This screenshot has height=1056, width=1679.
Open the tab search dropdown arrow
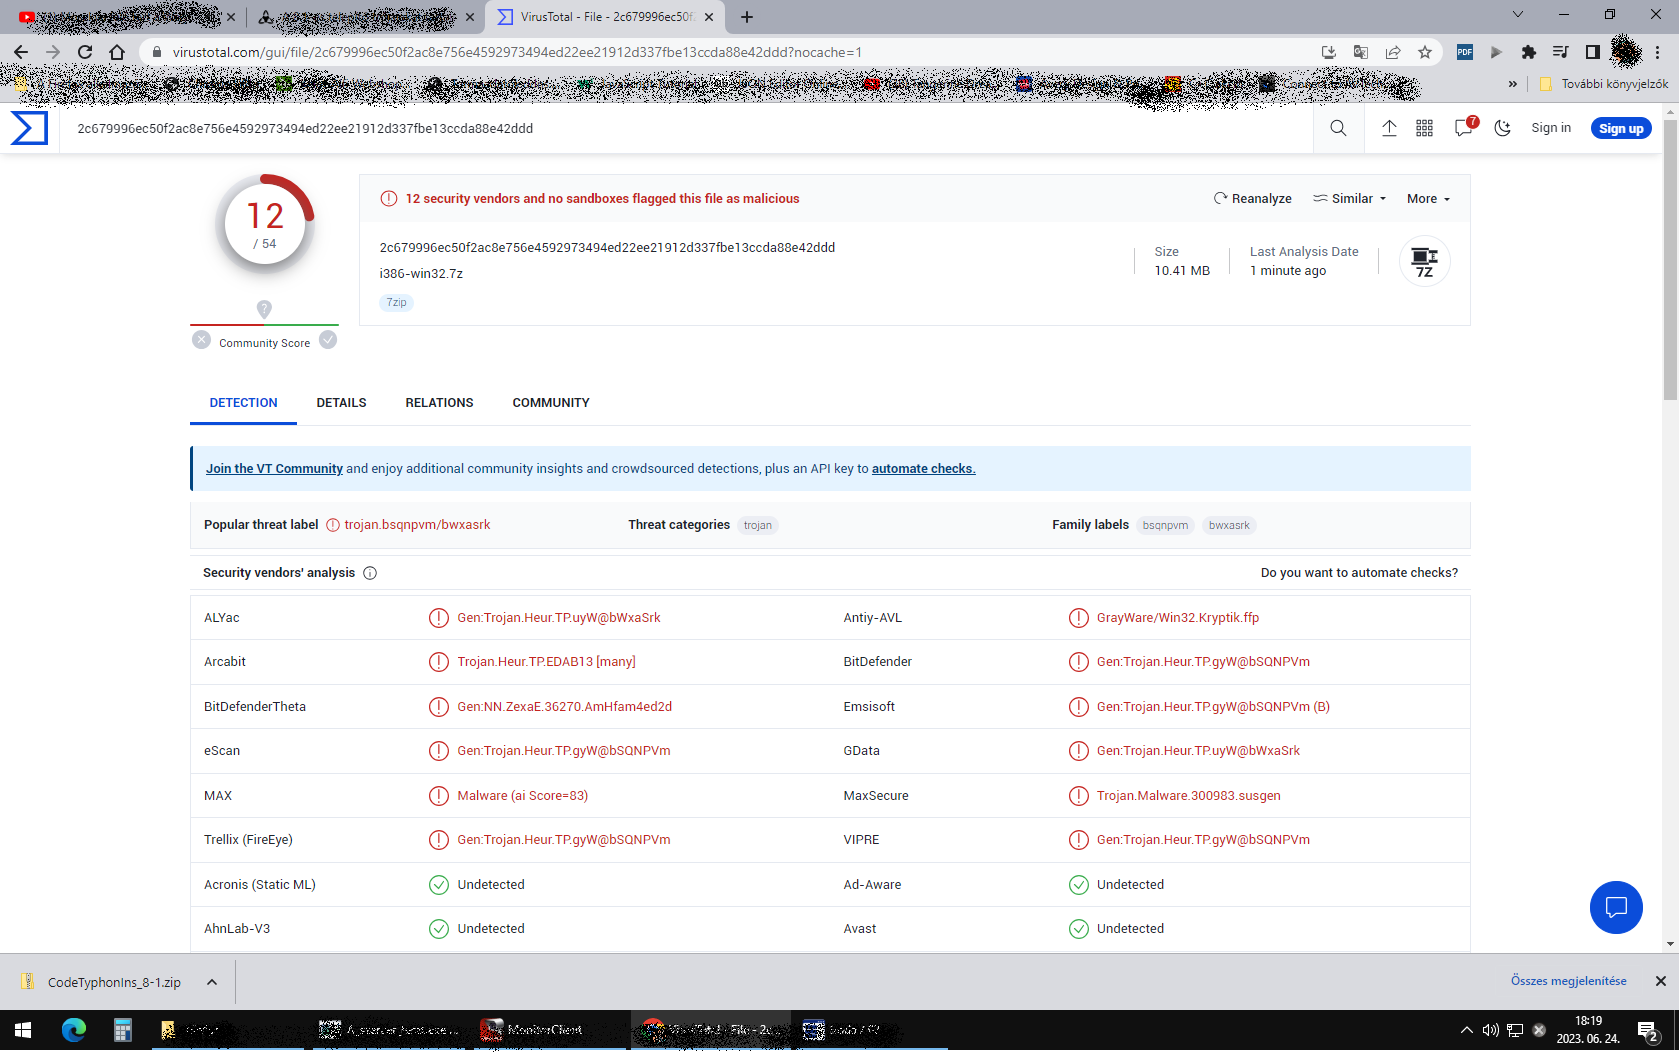pyautogui.click(x=1518, y=14)
